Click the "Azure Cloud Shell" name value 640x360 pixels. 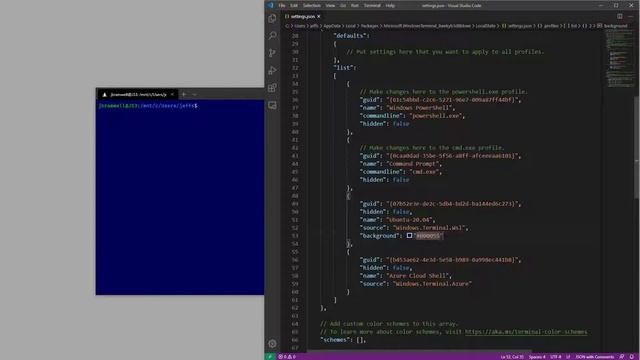point(417,276)
